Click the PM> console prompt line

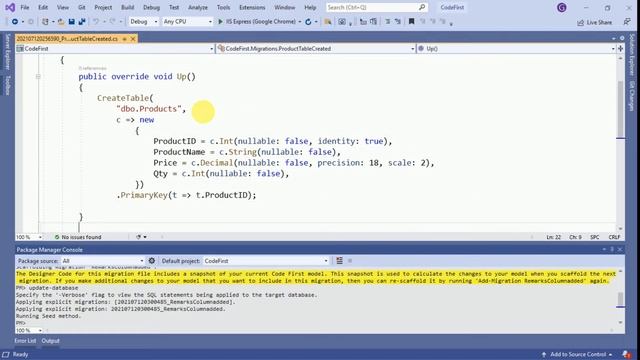tap(20, 323)
